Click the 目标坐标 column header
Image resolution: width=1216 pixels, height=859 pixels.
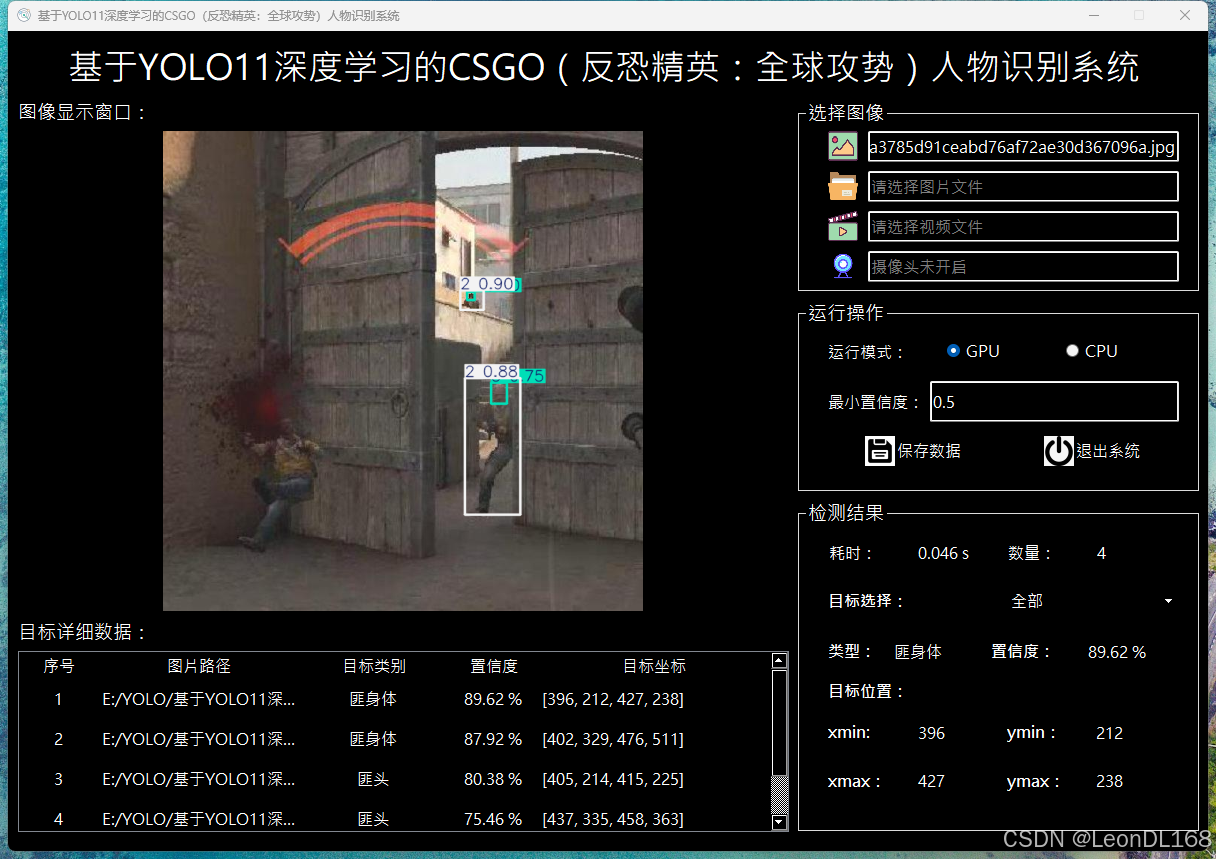654,666
